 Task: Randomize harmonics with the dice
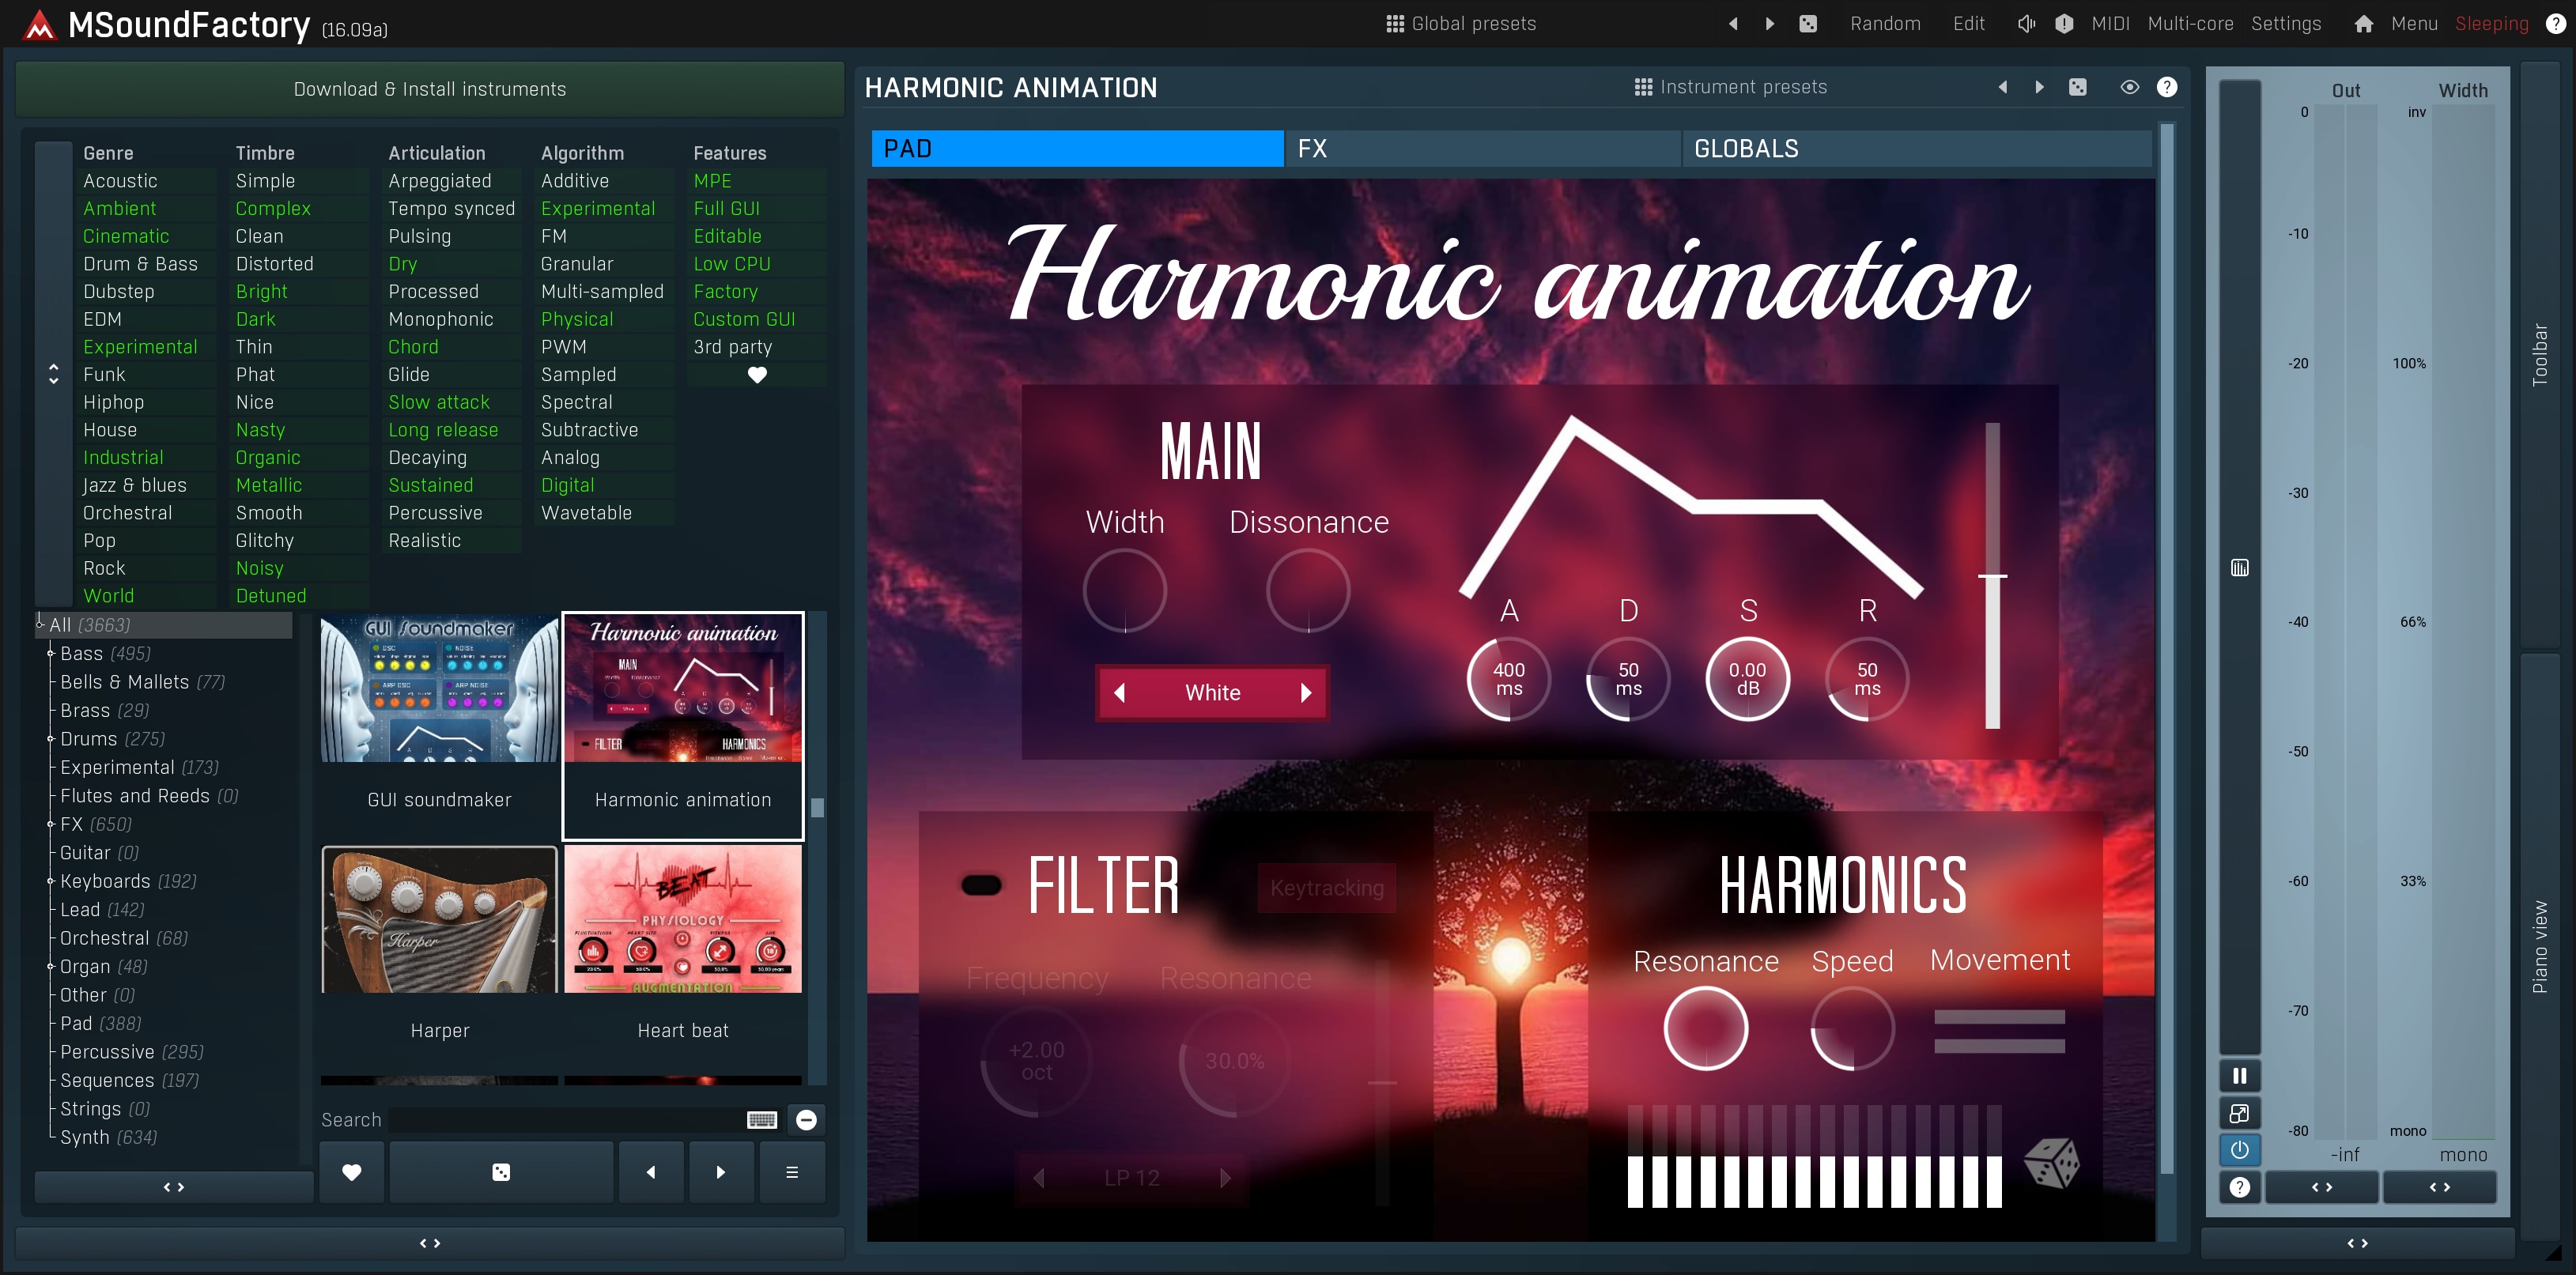(x=2050, y=1162)
